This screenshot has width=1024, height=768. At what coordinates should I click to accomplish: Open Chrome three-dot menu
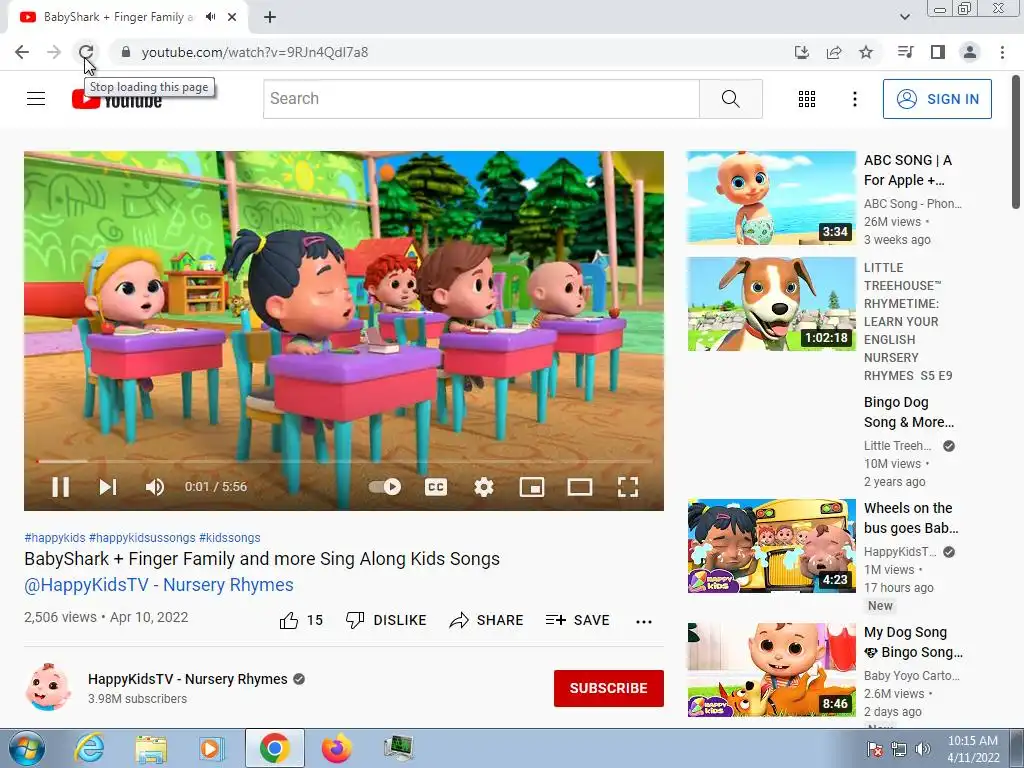pyautogui.click(x=1002, y=52)
